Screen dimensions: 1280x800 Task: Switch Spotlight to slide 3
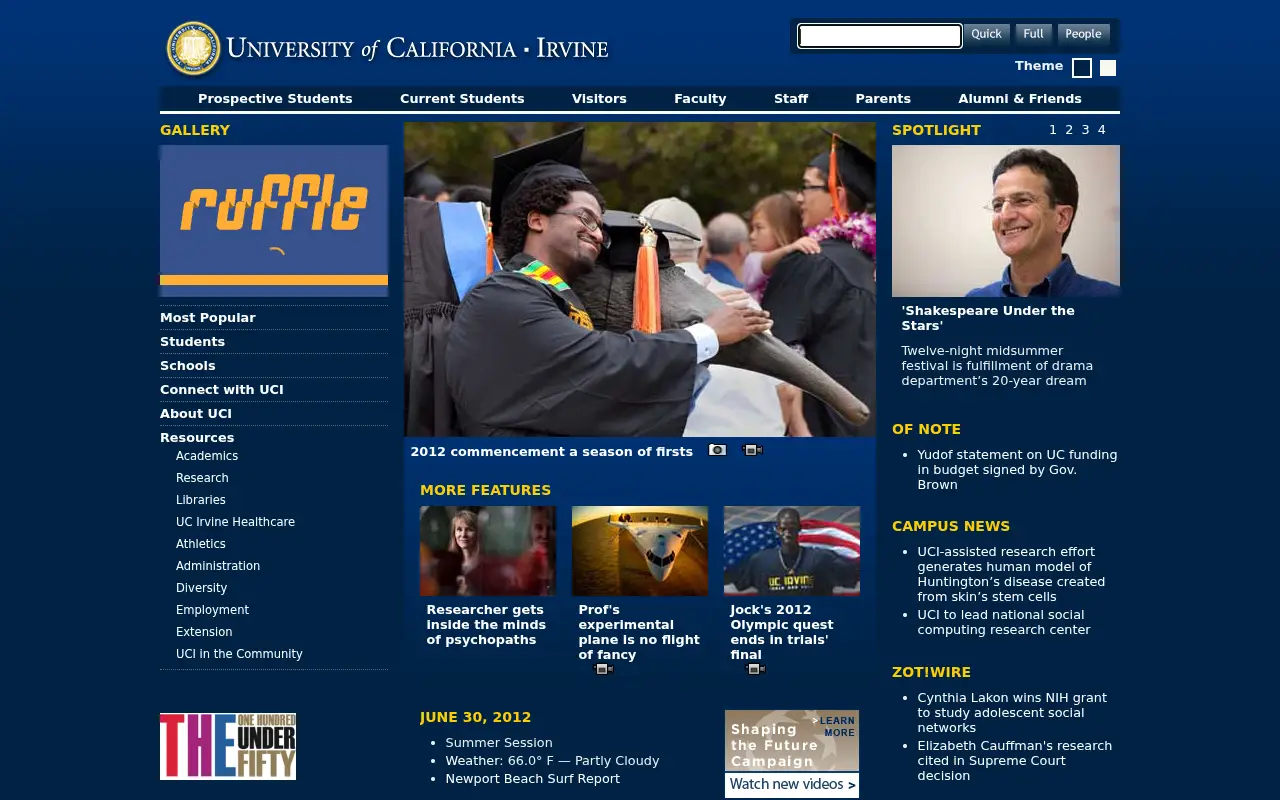[x=1085, y=130]
